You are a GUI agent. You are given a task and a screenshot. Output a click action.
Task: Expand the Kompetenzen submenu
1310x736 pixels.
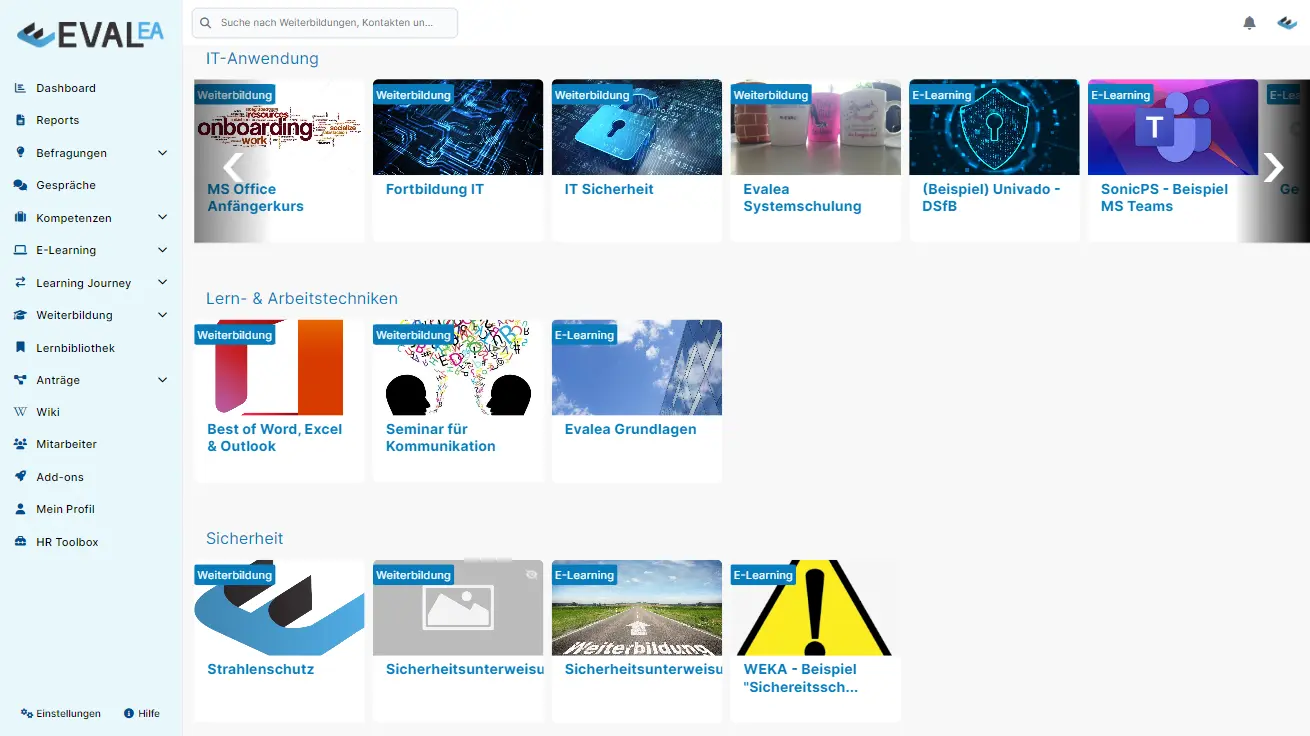point(163,218)
